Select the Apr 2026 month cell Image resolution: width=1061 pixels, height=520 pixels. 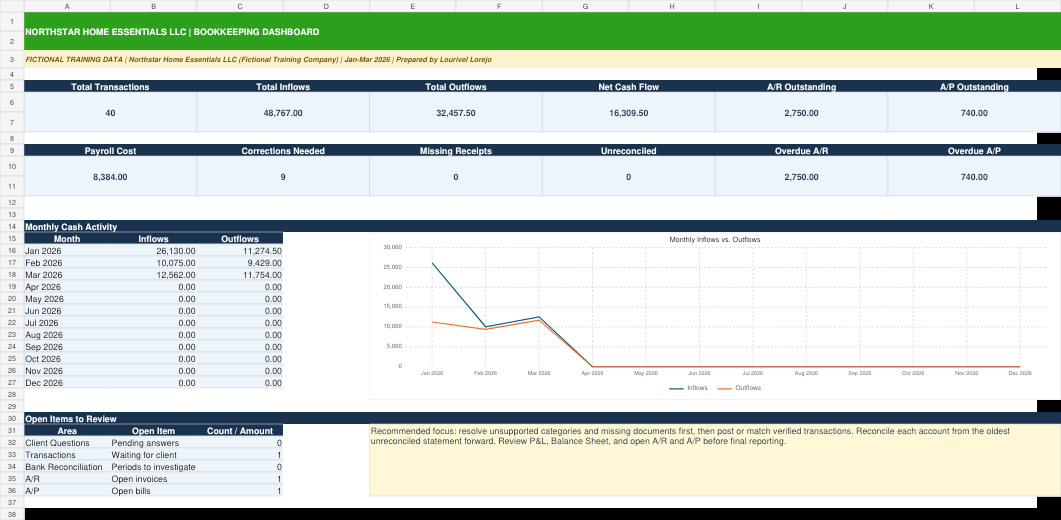67,286
